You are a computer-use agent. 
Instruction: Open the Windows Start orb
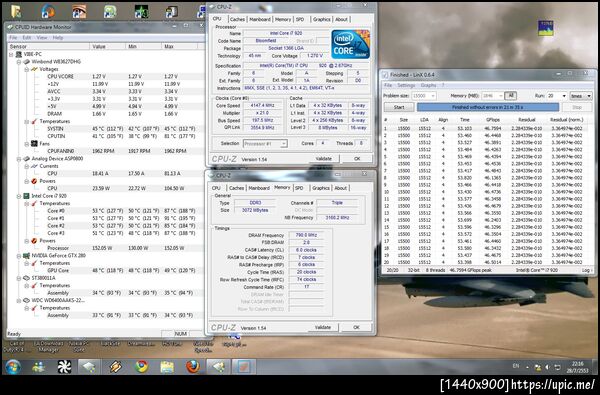[x=12, y=367]
